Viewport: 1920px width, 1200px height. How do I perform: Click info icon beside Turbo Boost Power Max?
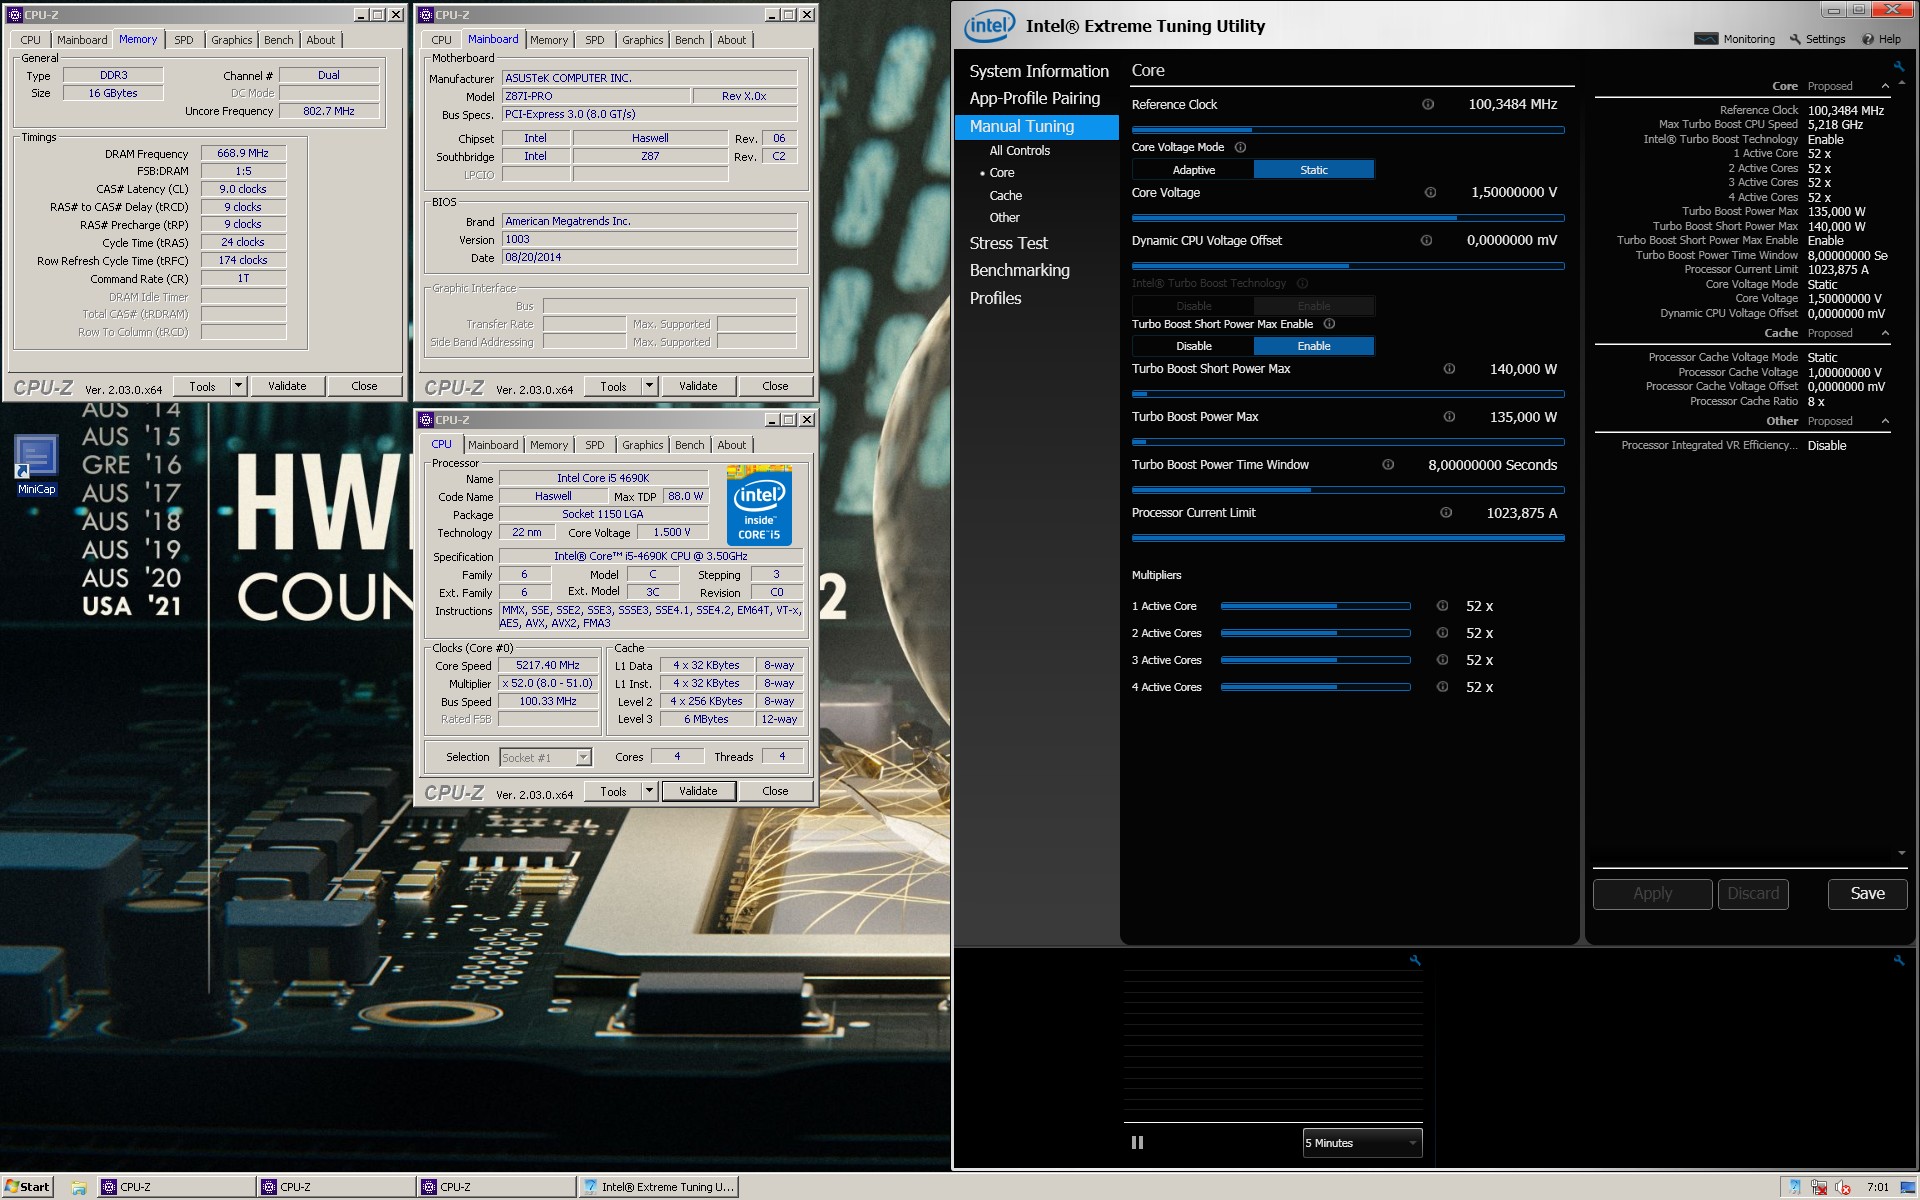(x=1449, y=417)
